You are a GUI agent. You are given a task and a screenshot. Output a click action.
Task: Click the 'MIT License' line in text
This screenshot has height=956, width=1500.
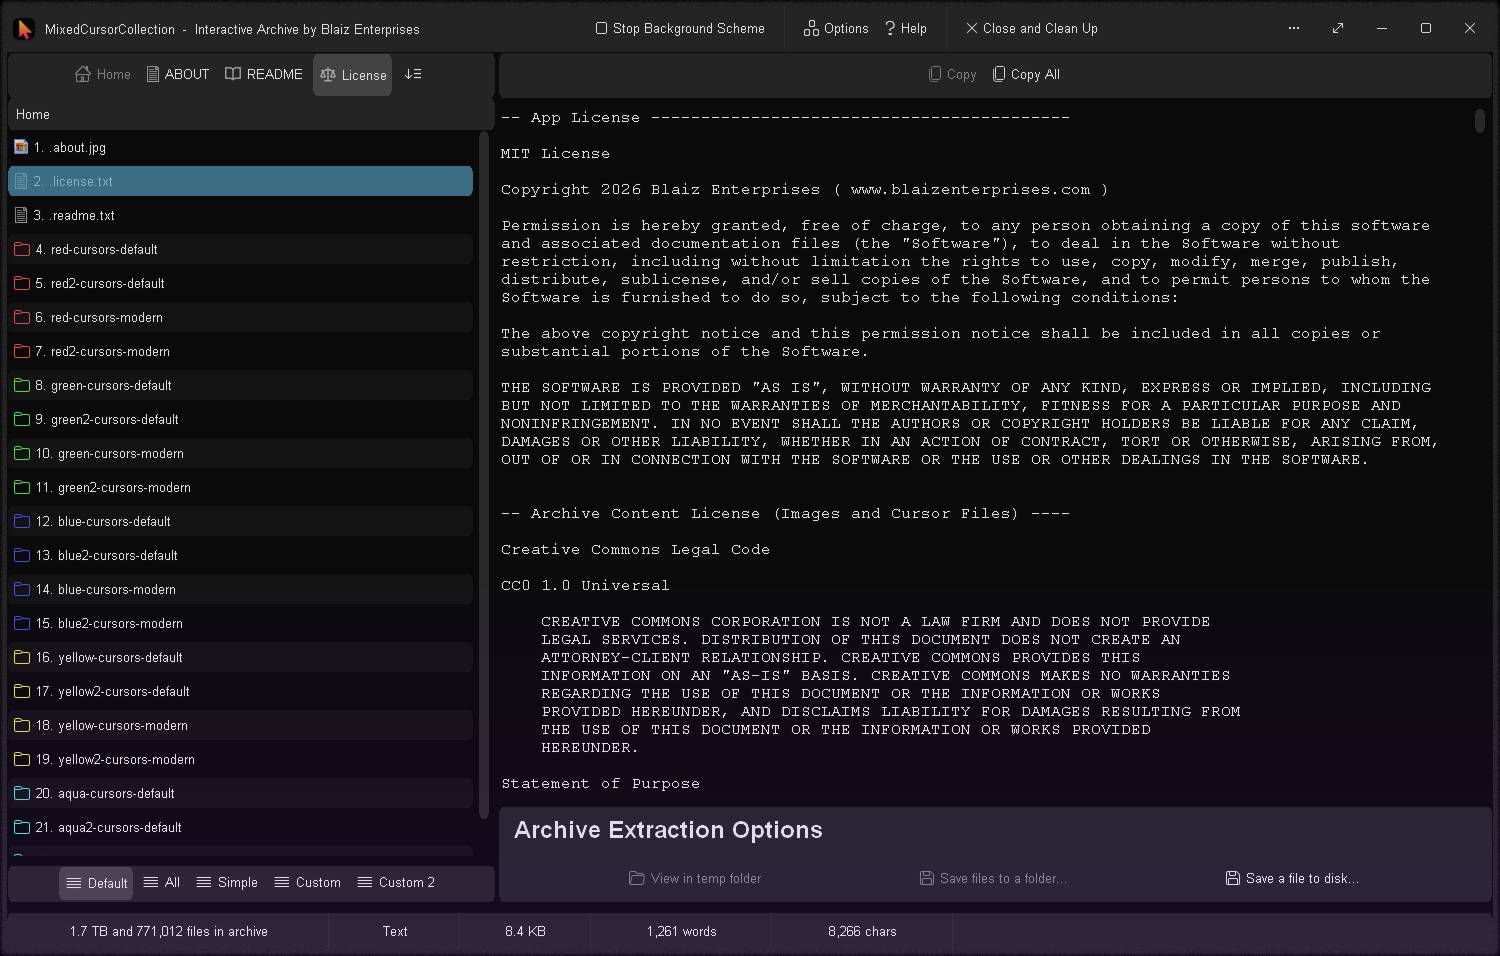coord(555,154)
